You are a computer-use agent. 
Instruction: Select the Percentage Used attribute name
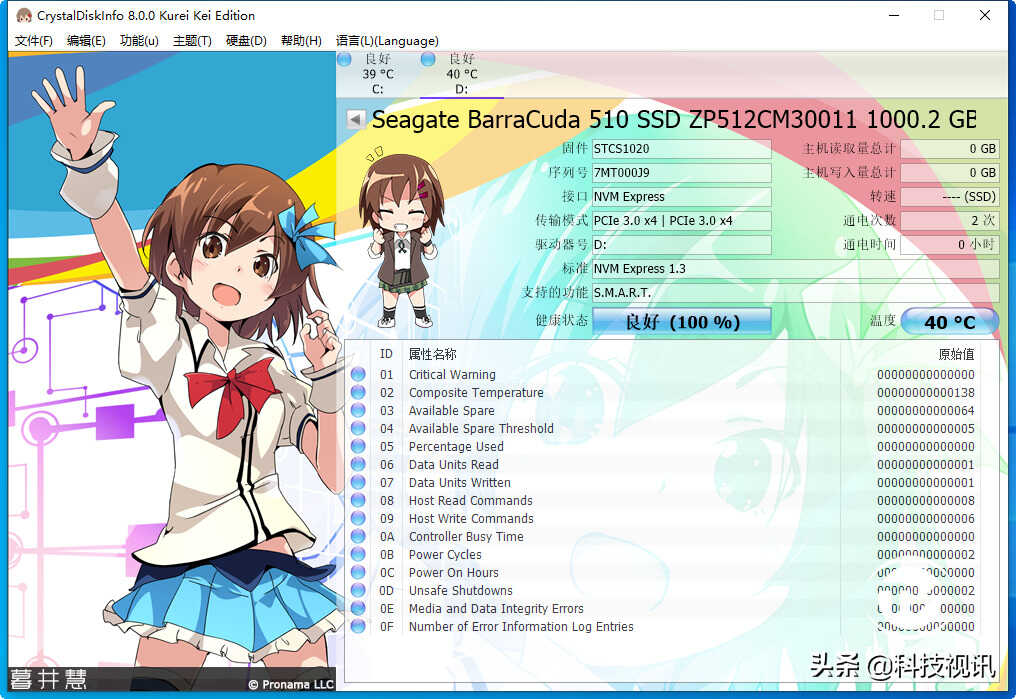pyautogui.click(x=456, y=446)
